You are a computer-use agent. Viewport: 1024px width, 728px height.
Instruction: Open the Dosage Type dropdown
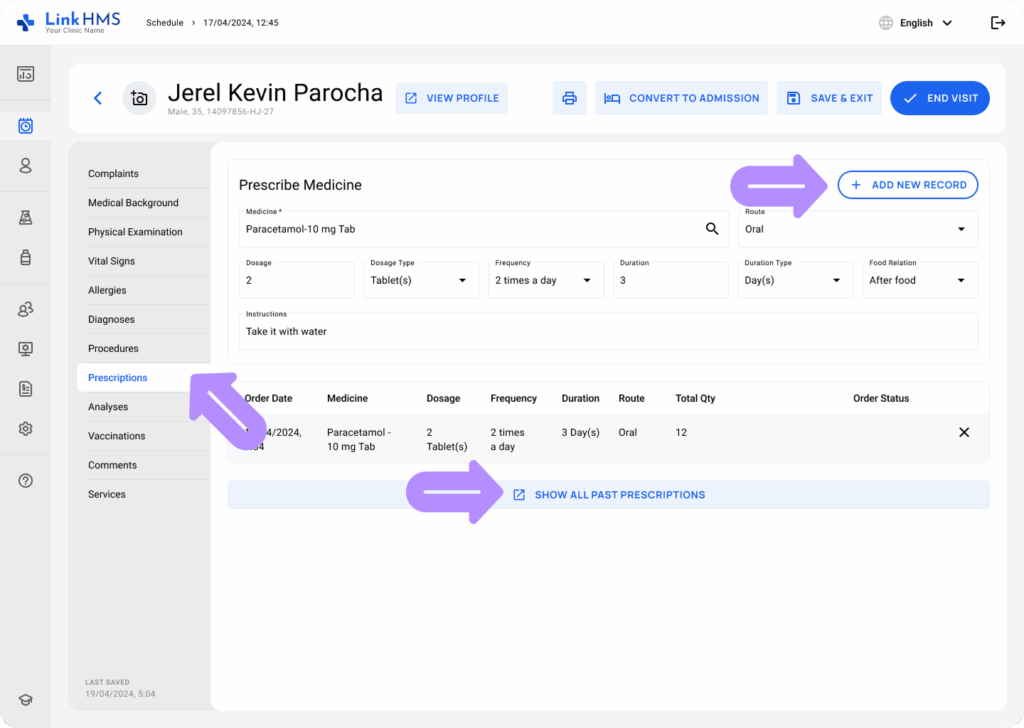click(420, 280)
